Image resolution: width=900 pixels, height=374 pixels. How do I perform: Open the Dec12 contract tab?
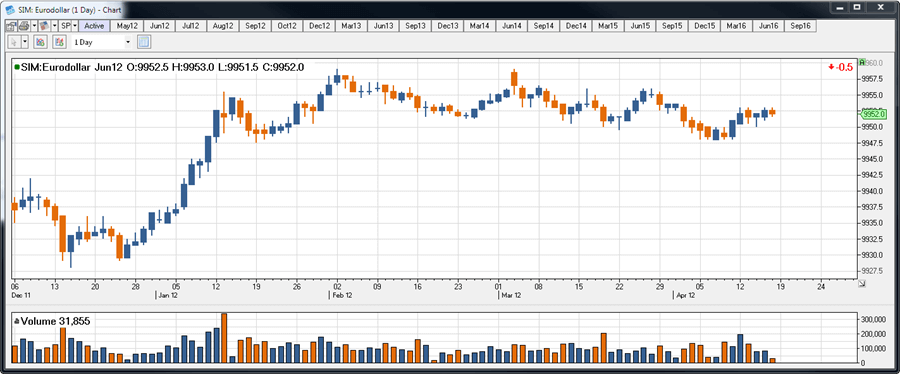click(x=319, y=26)
